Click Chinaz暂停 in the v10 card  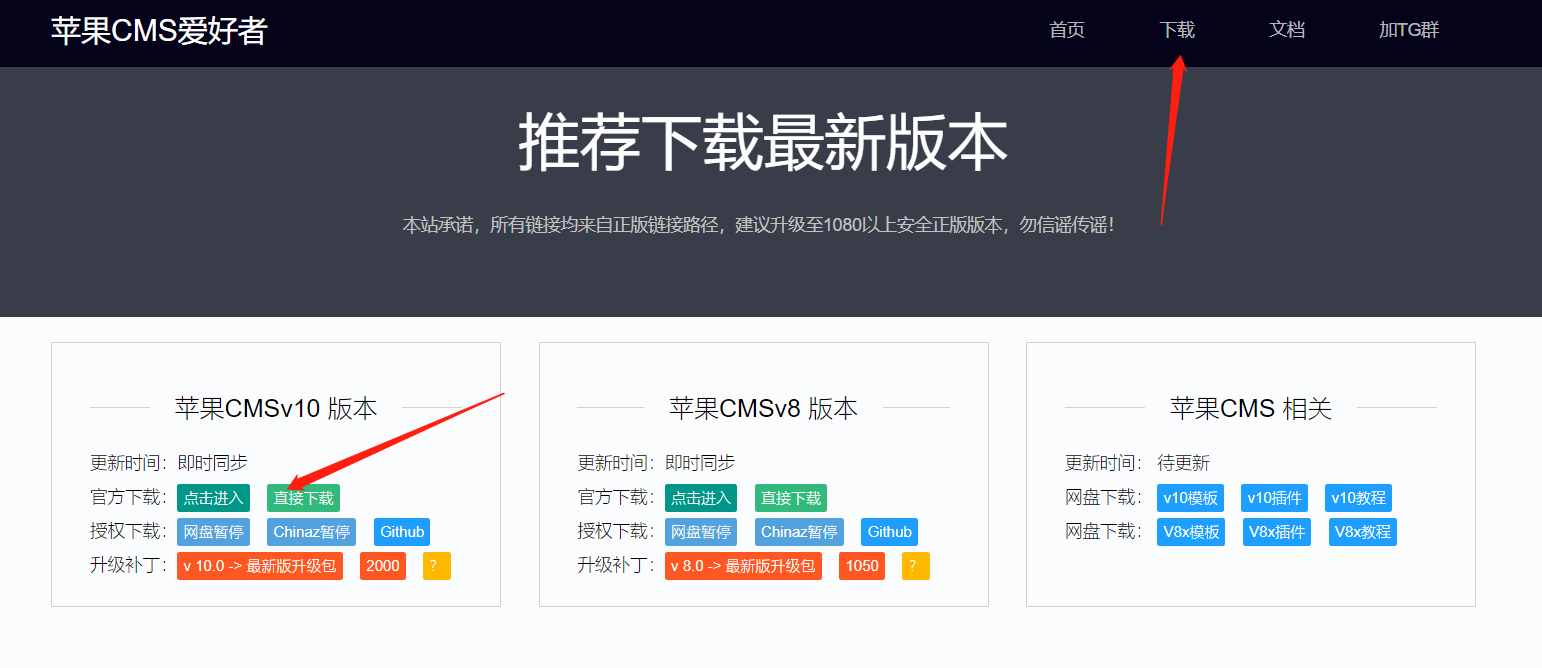(311, 531)
